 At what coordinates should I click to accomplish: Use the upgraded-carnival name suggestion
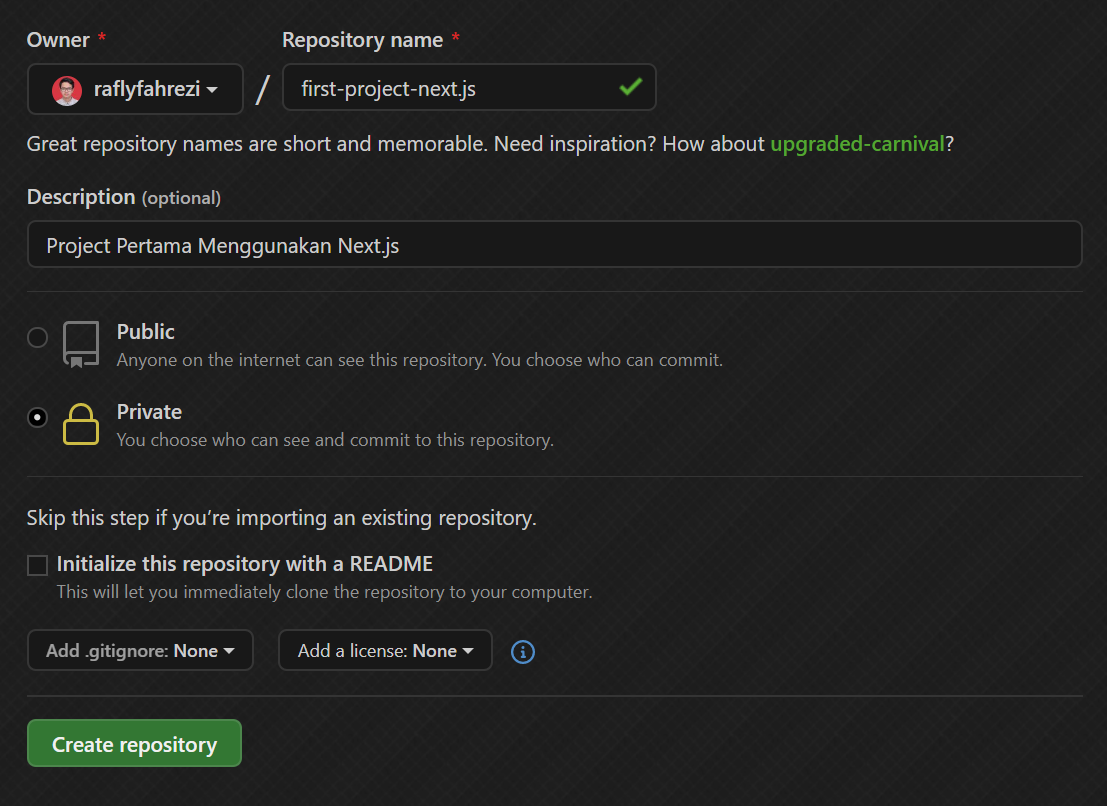click(x=857, y=144)
